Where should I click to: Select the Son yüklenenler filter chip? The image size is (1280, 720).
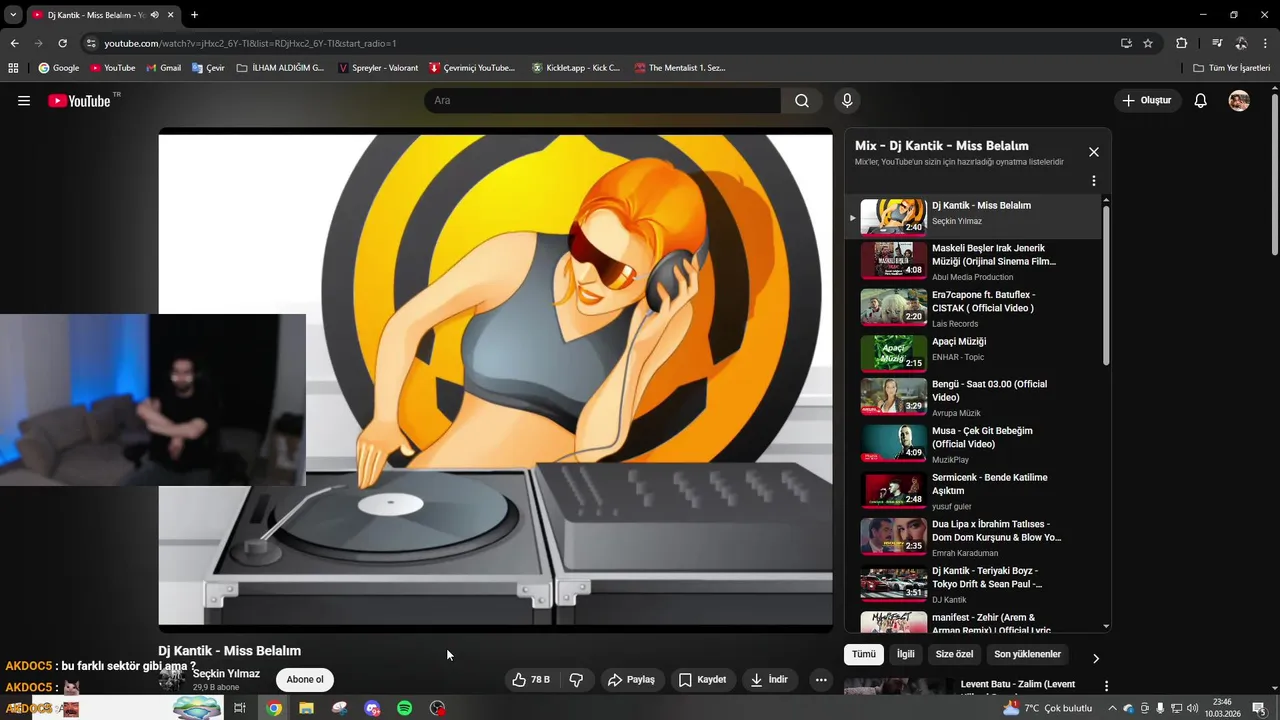point(1027,654)
